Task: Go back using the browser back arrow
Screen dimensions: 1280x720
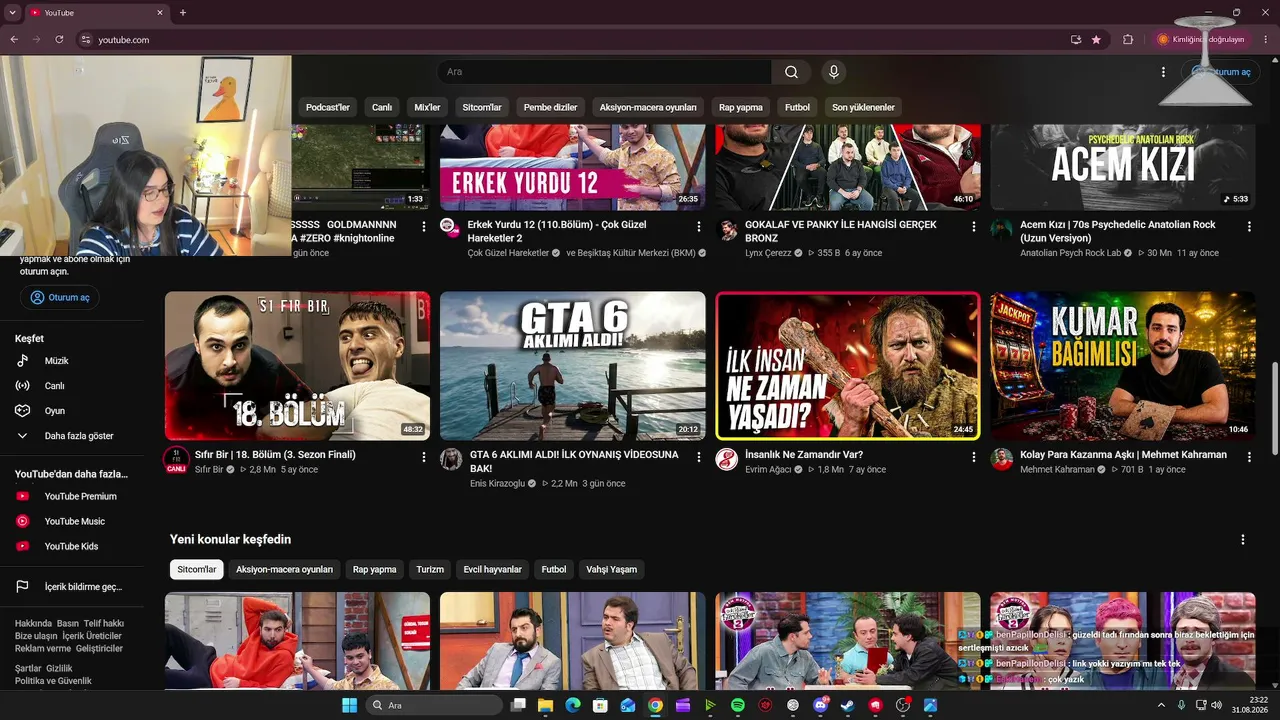Action: [14, 40]
